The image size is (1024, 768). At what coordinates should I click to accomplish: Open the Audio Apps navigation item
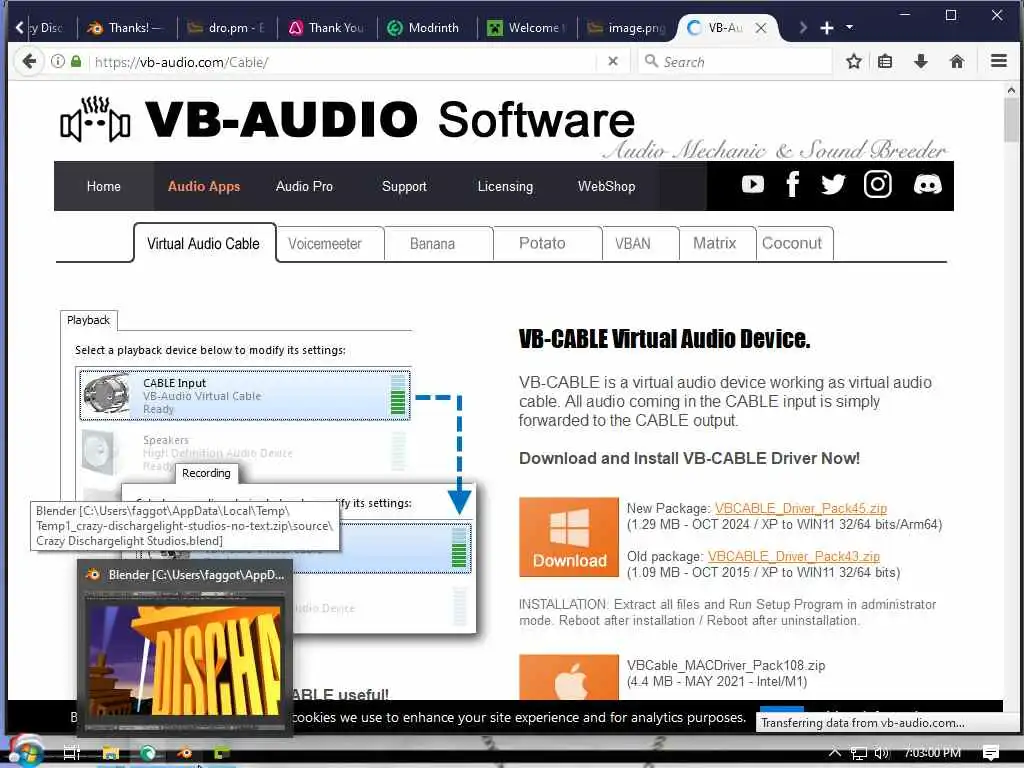pos(204,187)
